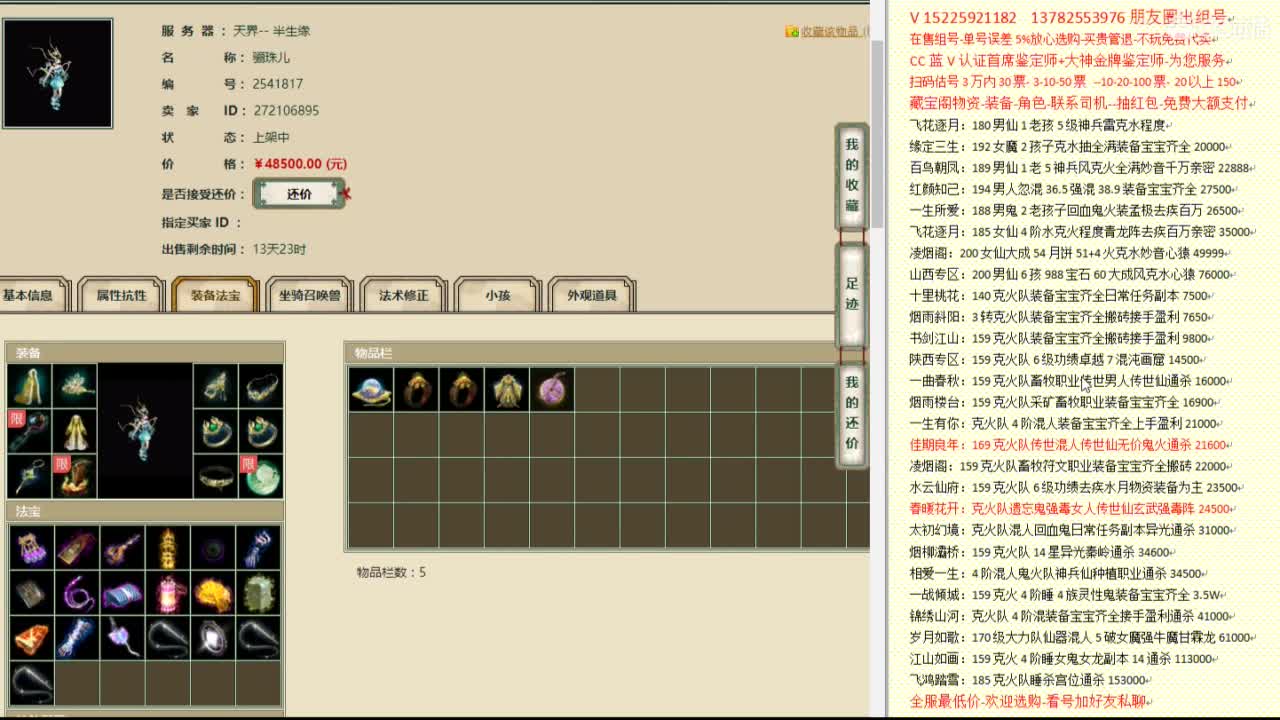Select the brown box 法宝 icon
The height and width of the screenshot is (720, 1280).
click(76, 548)
